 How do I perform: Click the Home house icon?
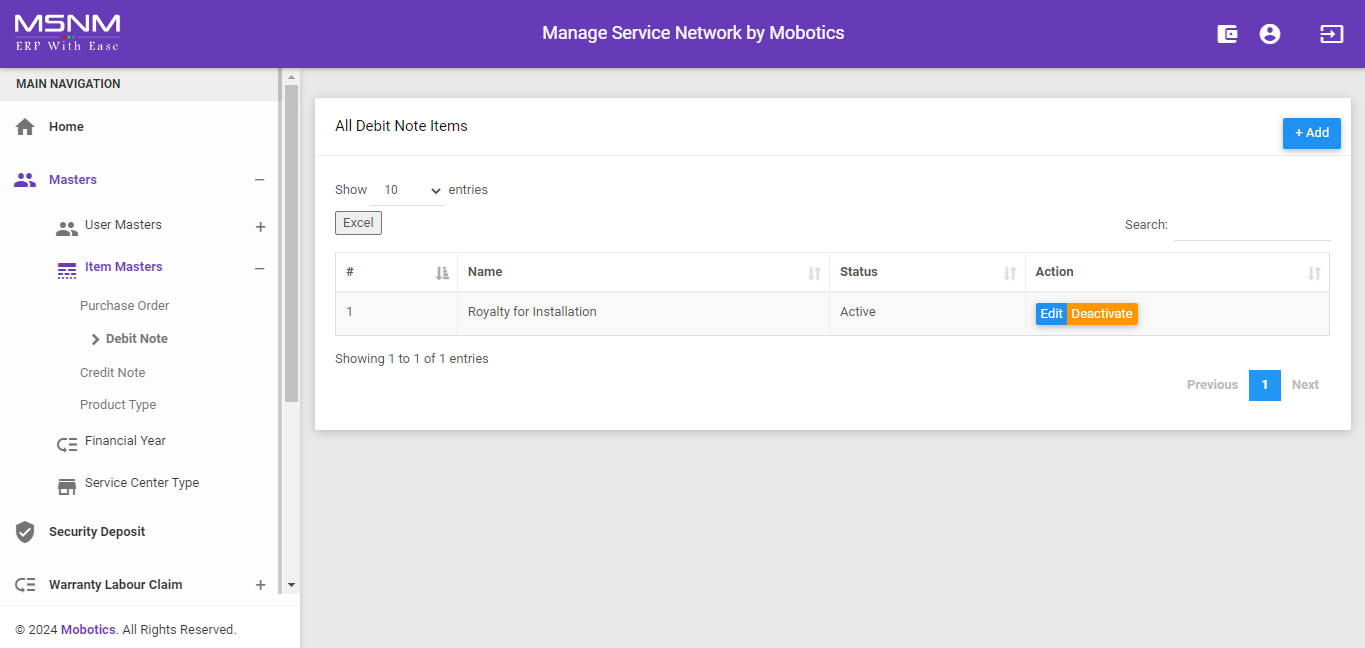[x=25, y=127]
